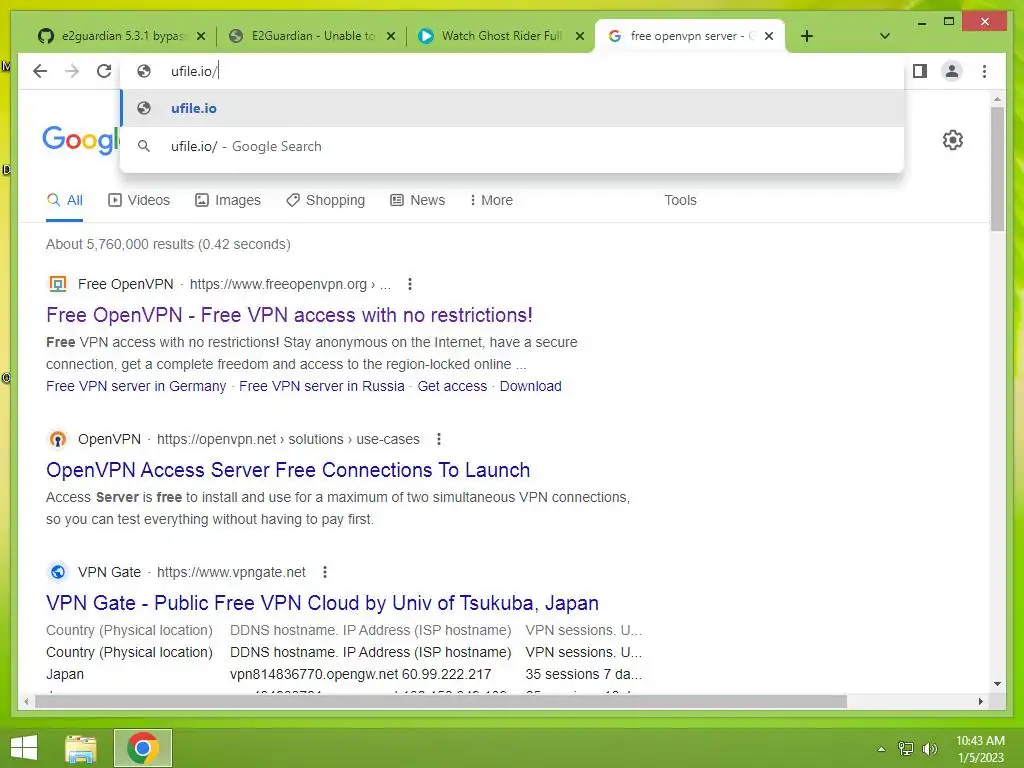Close the E2Guardian - Unable to tab
The height and width of the screenshot is (768, 1024).
click(391, 36)
